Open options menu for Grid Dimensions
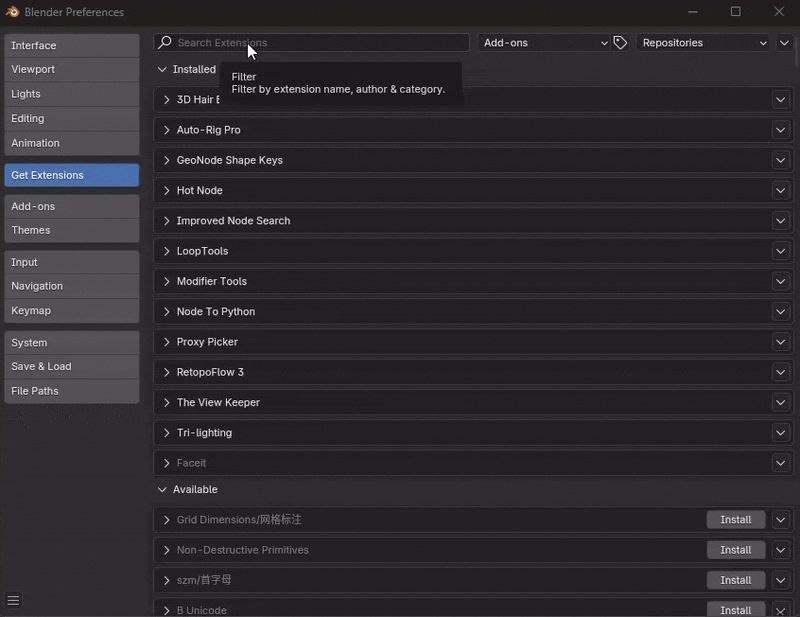This screenshot has width=800, height=617. pyautogui.click(x=780, y=520)
